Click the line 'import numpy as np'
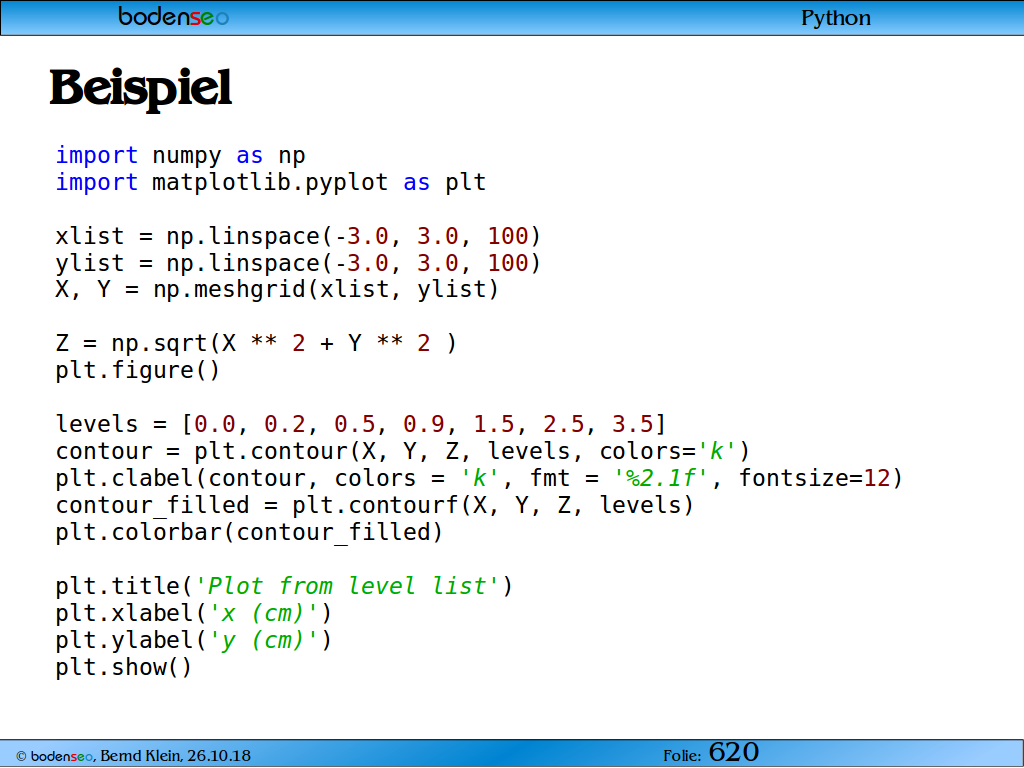This screenshot has width=1024, height=768. pyautogui.click(x=180, y=156)
